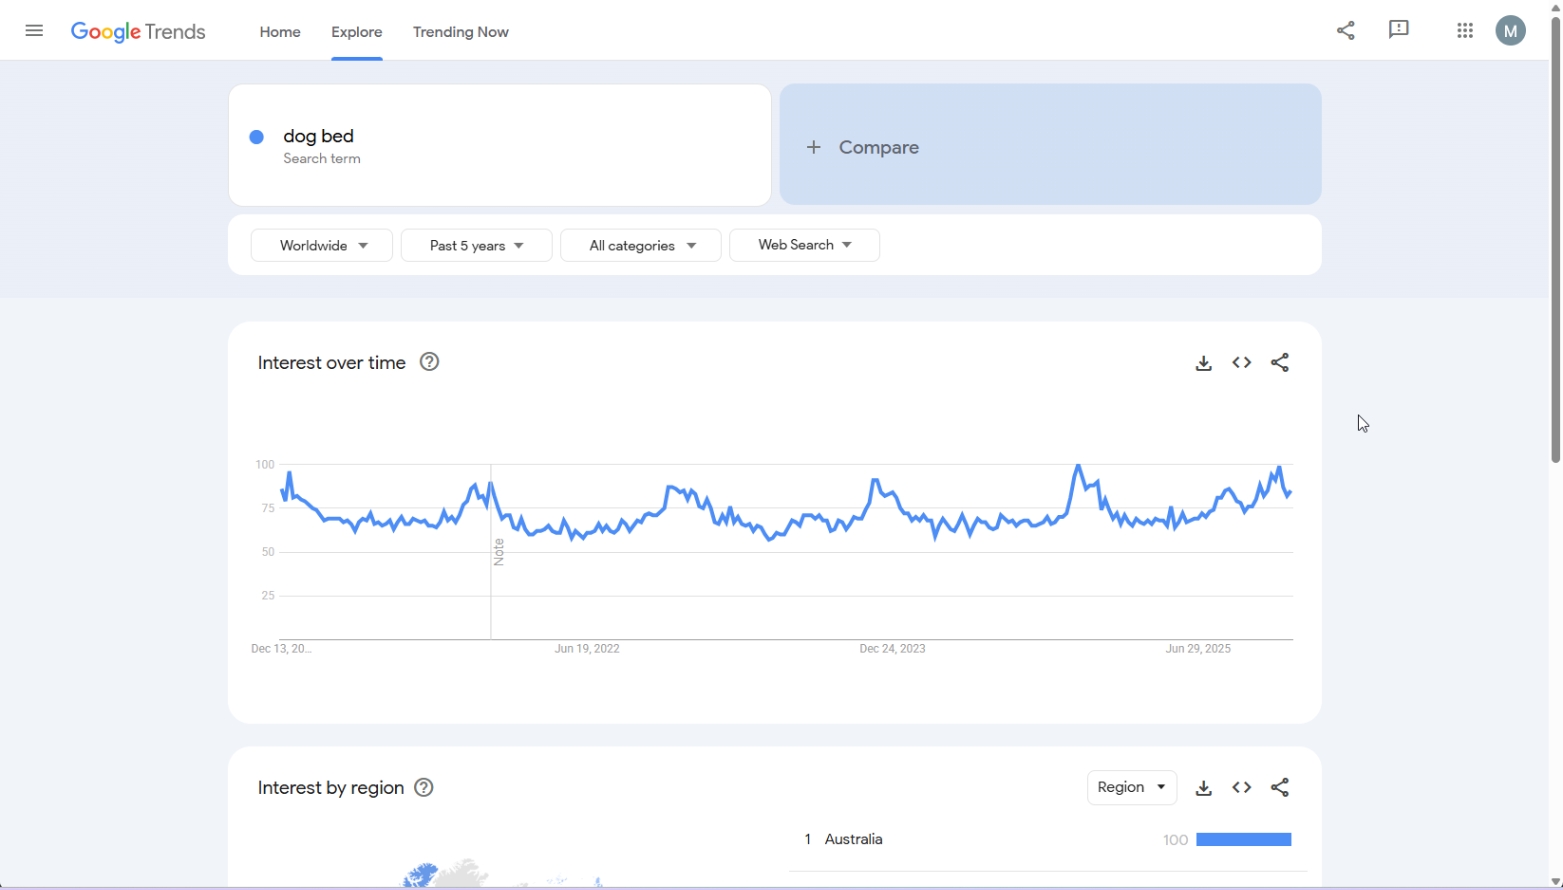Open the Google apps grid

click(x=1464, y=30)
